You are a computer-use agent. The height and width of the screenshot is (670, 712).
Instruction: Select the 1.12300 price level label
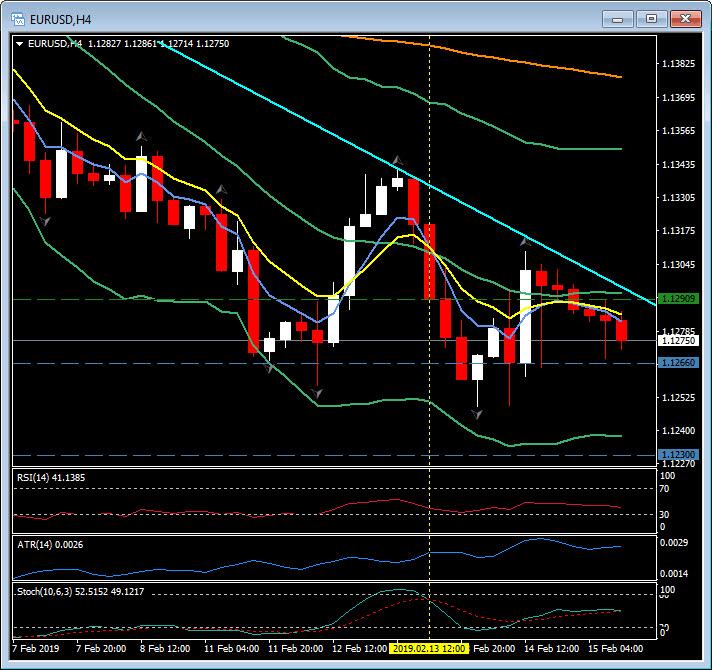(678, 455)
